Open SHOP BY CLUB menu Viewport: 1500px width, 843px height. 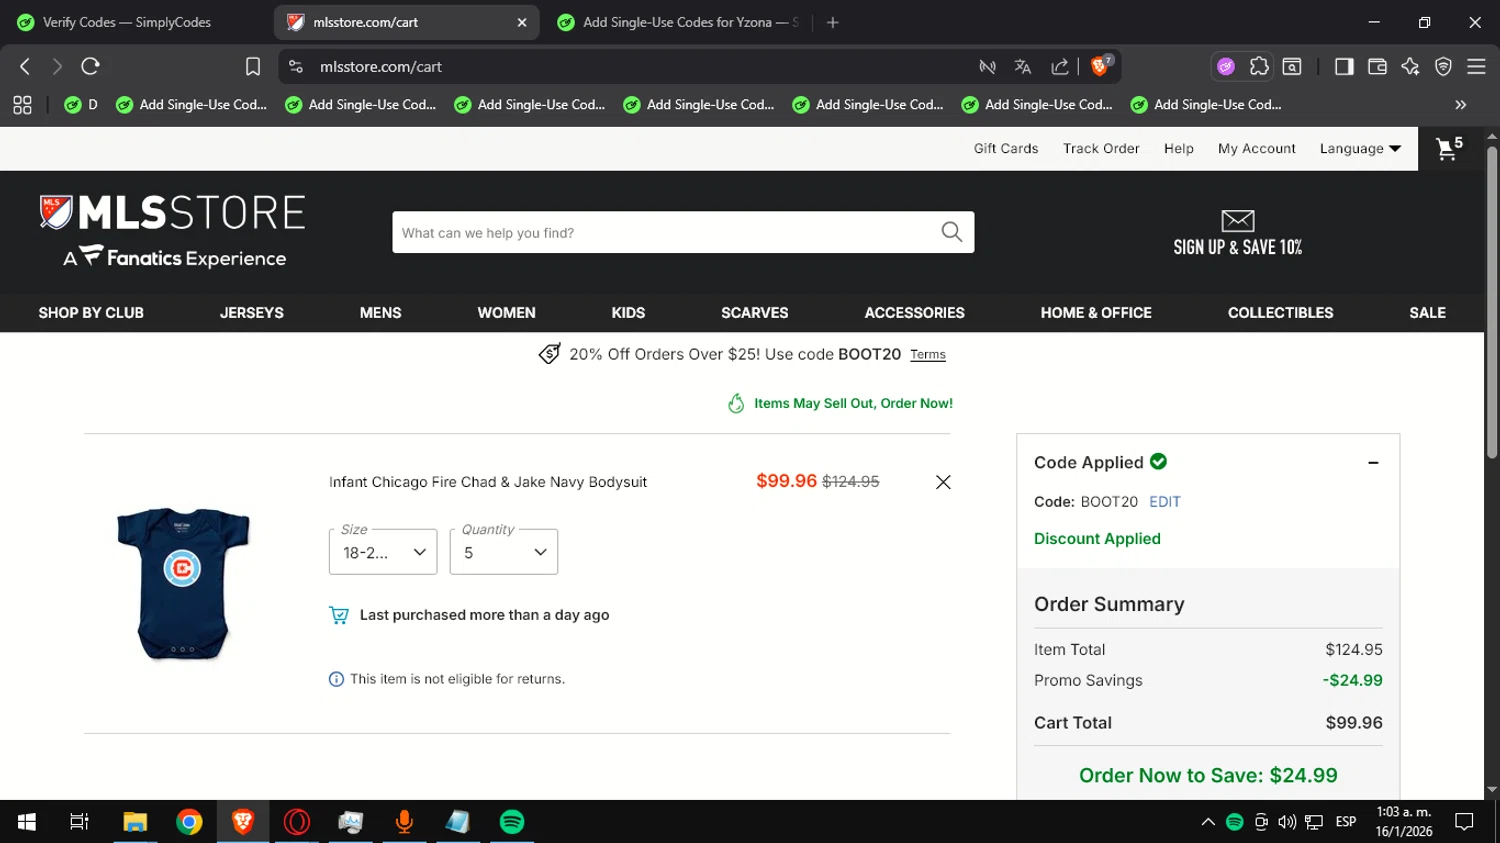(x=91, y=313)
